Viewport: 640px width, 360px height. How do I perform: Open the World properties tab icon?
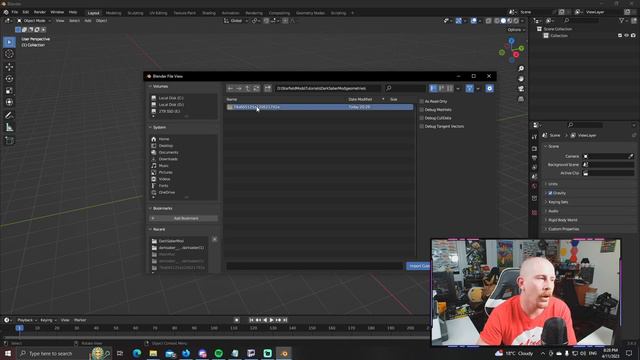(x=534, y=186)
